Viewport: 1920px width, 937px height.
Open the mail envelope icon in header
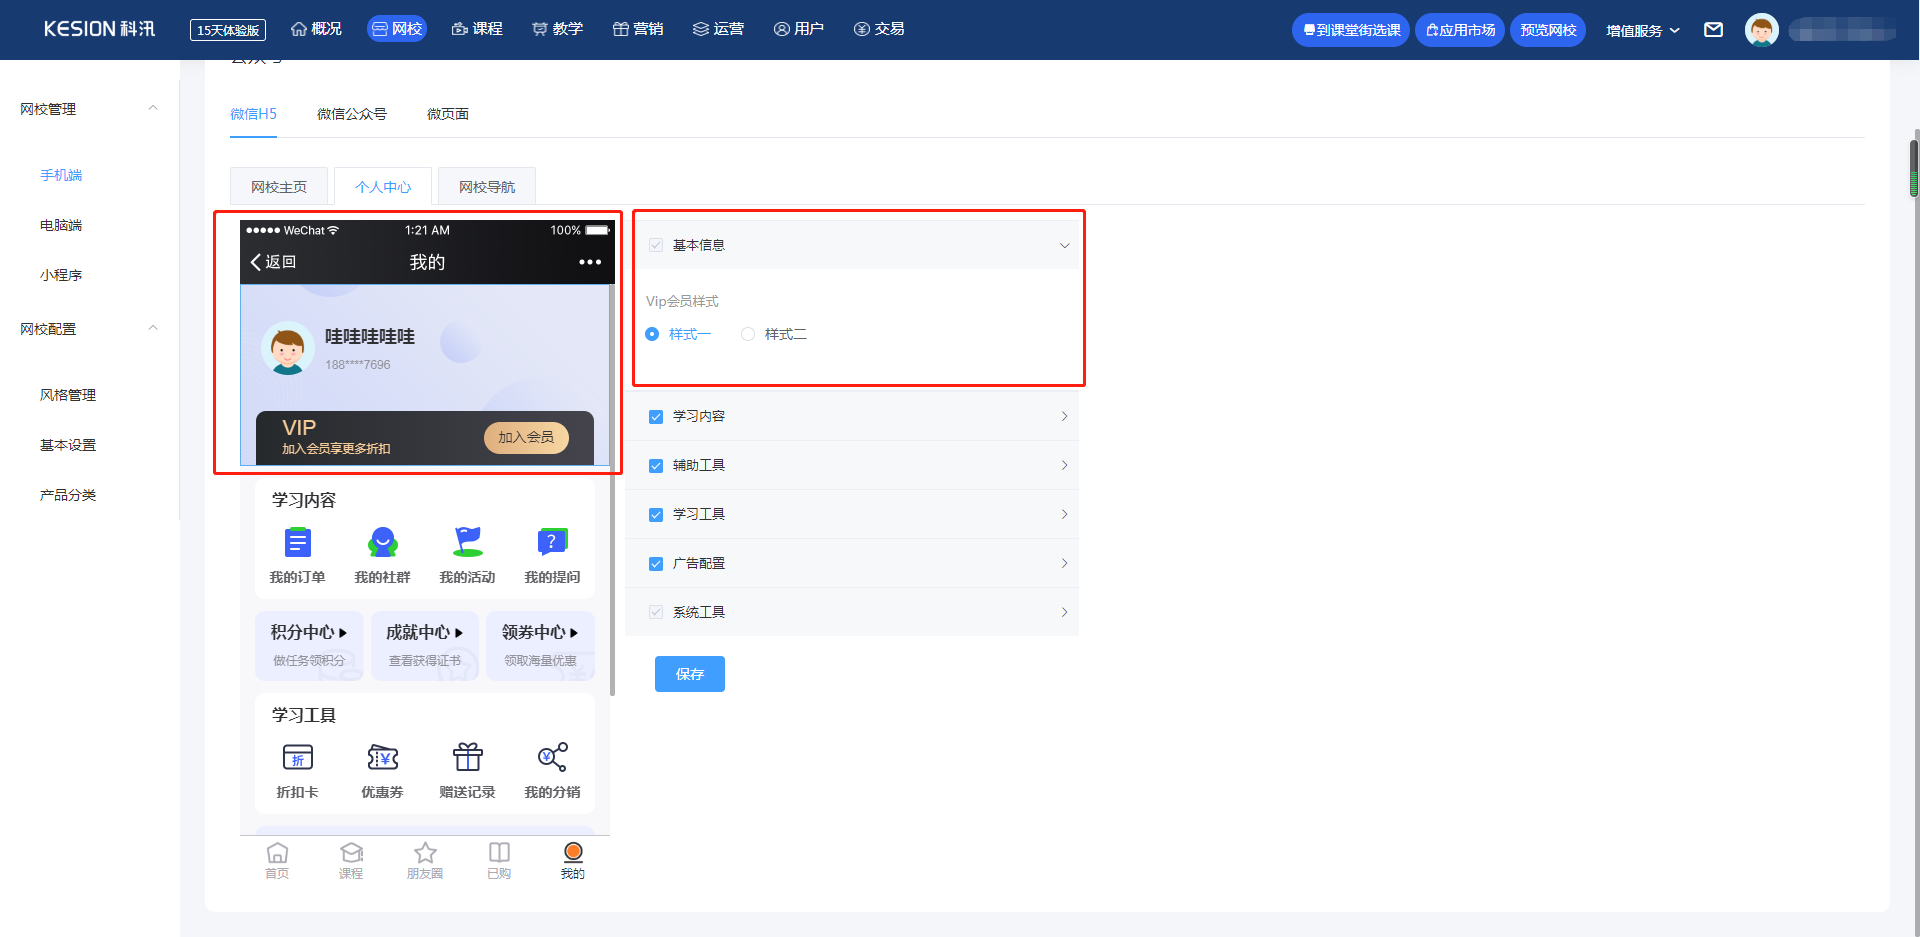[1713, 30]
